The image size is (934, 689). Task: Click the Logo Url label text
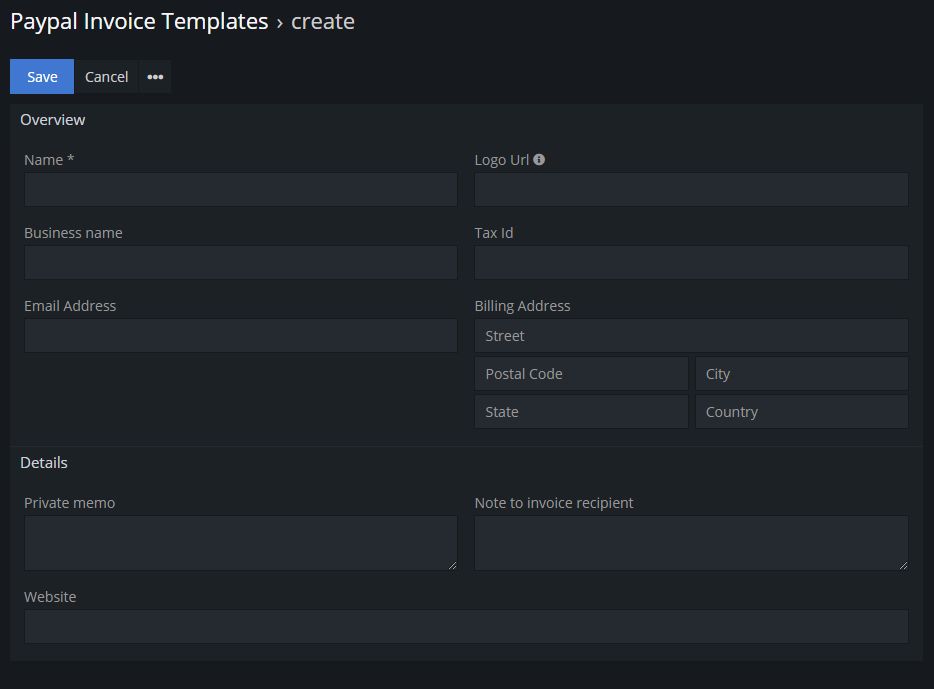[x=502, y=160]
